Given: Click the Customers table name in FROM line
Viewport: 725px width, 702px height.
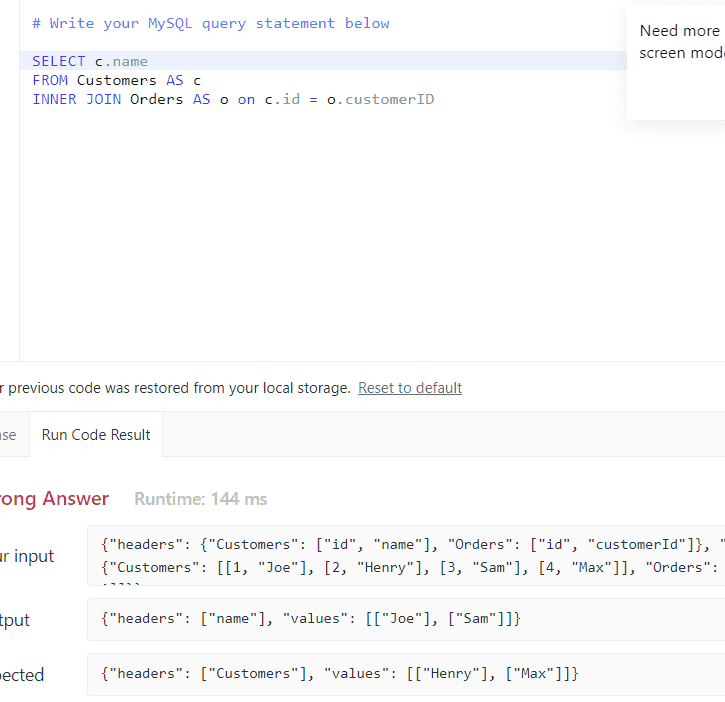Looking at the screenshot, I should 116,80.
